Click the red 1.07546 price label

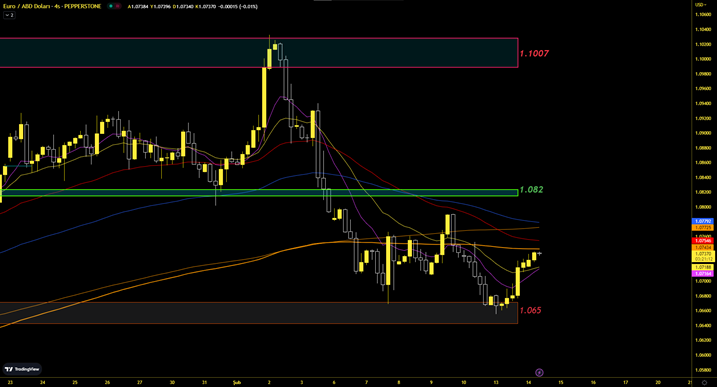point(703,241)
